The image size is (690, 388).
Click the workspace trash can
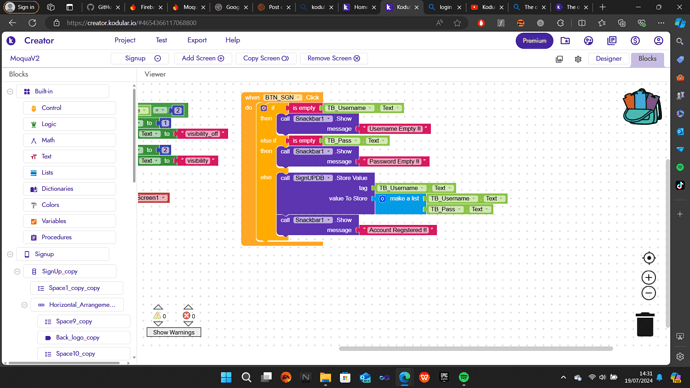pos(645,325)
